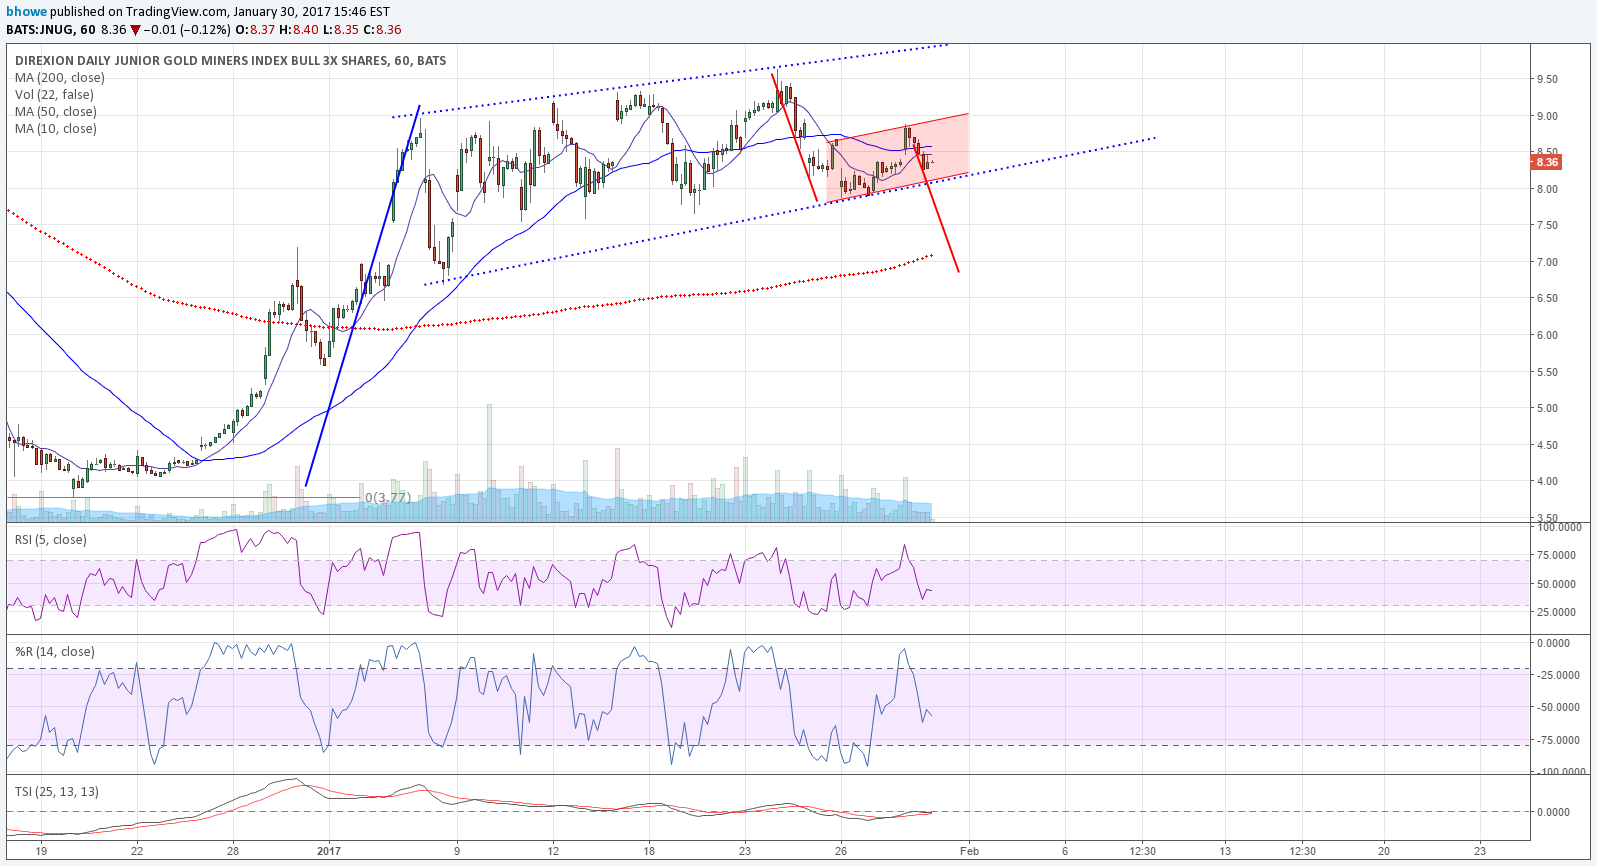Image resolution: width=1597 pixels, height=866 pixels.
Task: Select the MA (50, close) legend
Action: pyautogui.click(x=55, y=112)
